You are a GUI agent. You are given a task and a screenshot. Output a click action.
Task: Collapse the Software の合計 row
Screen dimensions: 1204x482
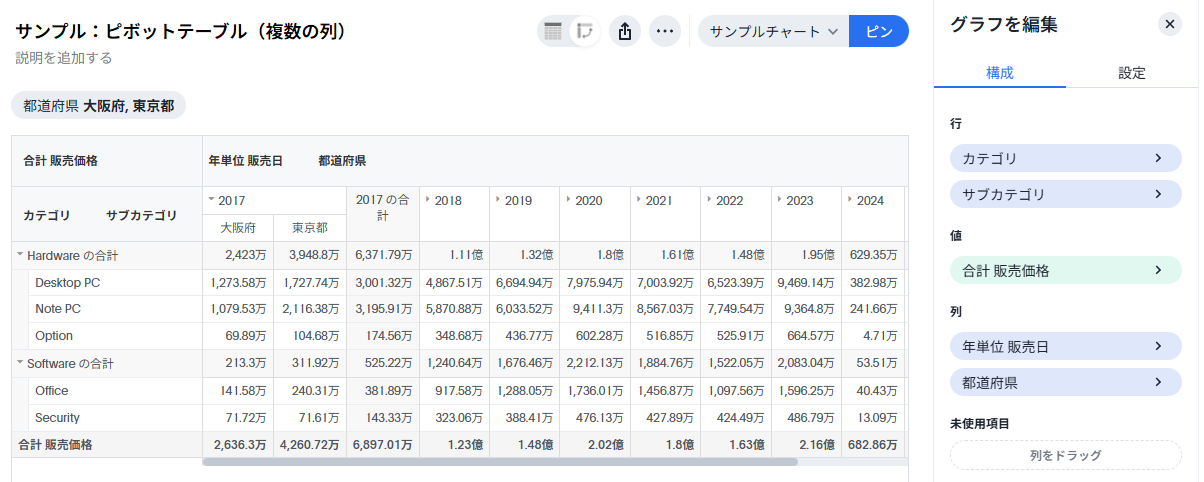point(20,363)
